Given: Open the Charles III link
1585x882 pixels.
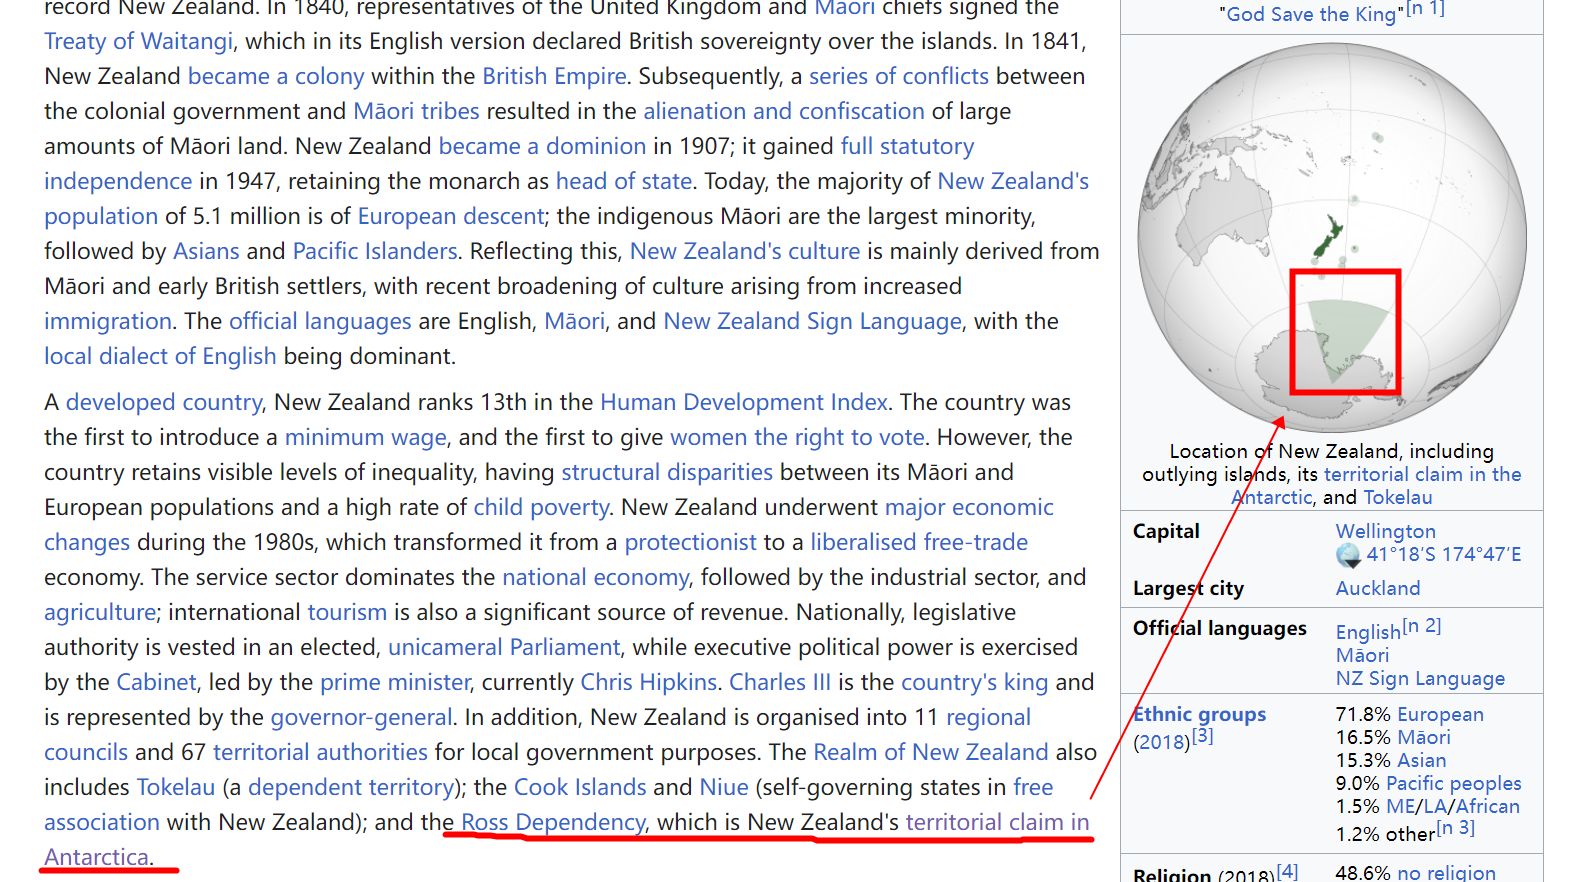Looking at the screenshot, I should [779, 682].
